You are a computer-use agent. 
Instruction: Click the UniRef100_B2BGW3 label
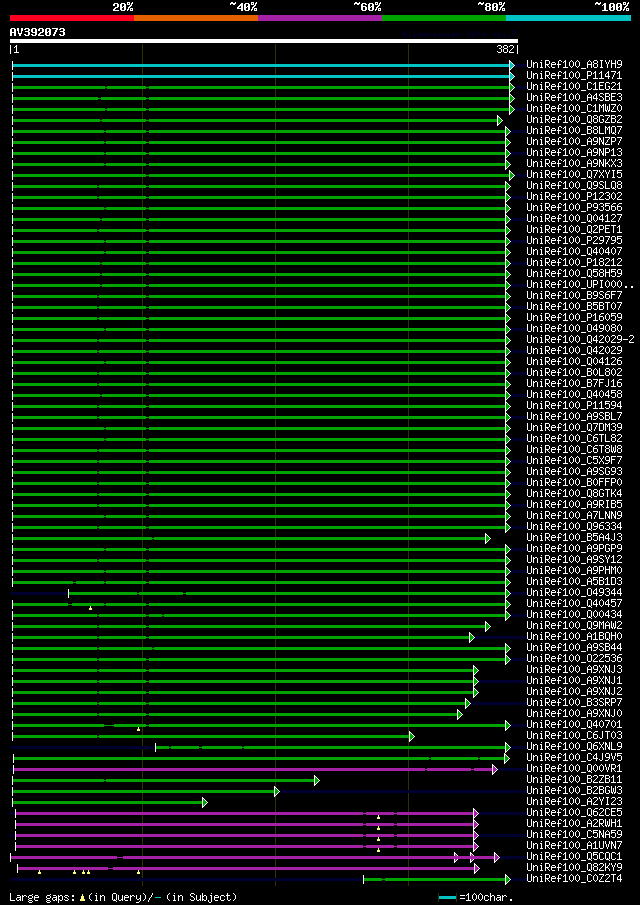(x=574, y=791)
